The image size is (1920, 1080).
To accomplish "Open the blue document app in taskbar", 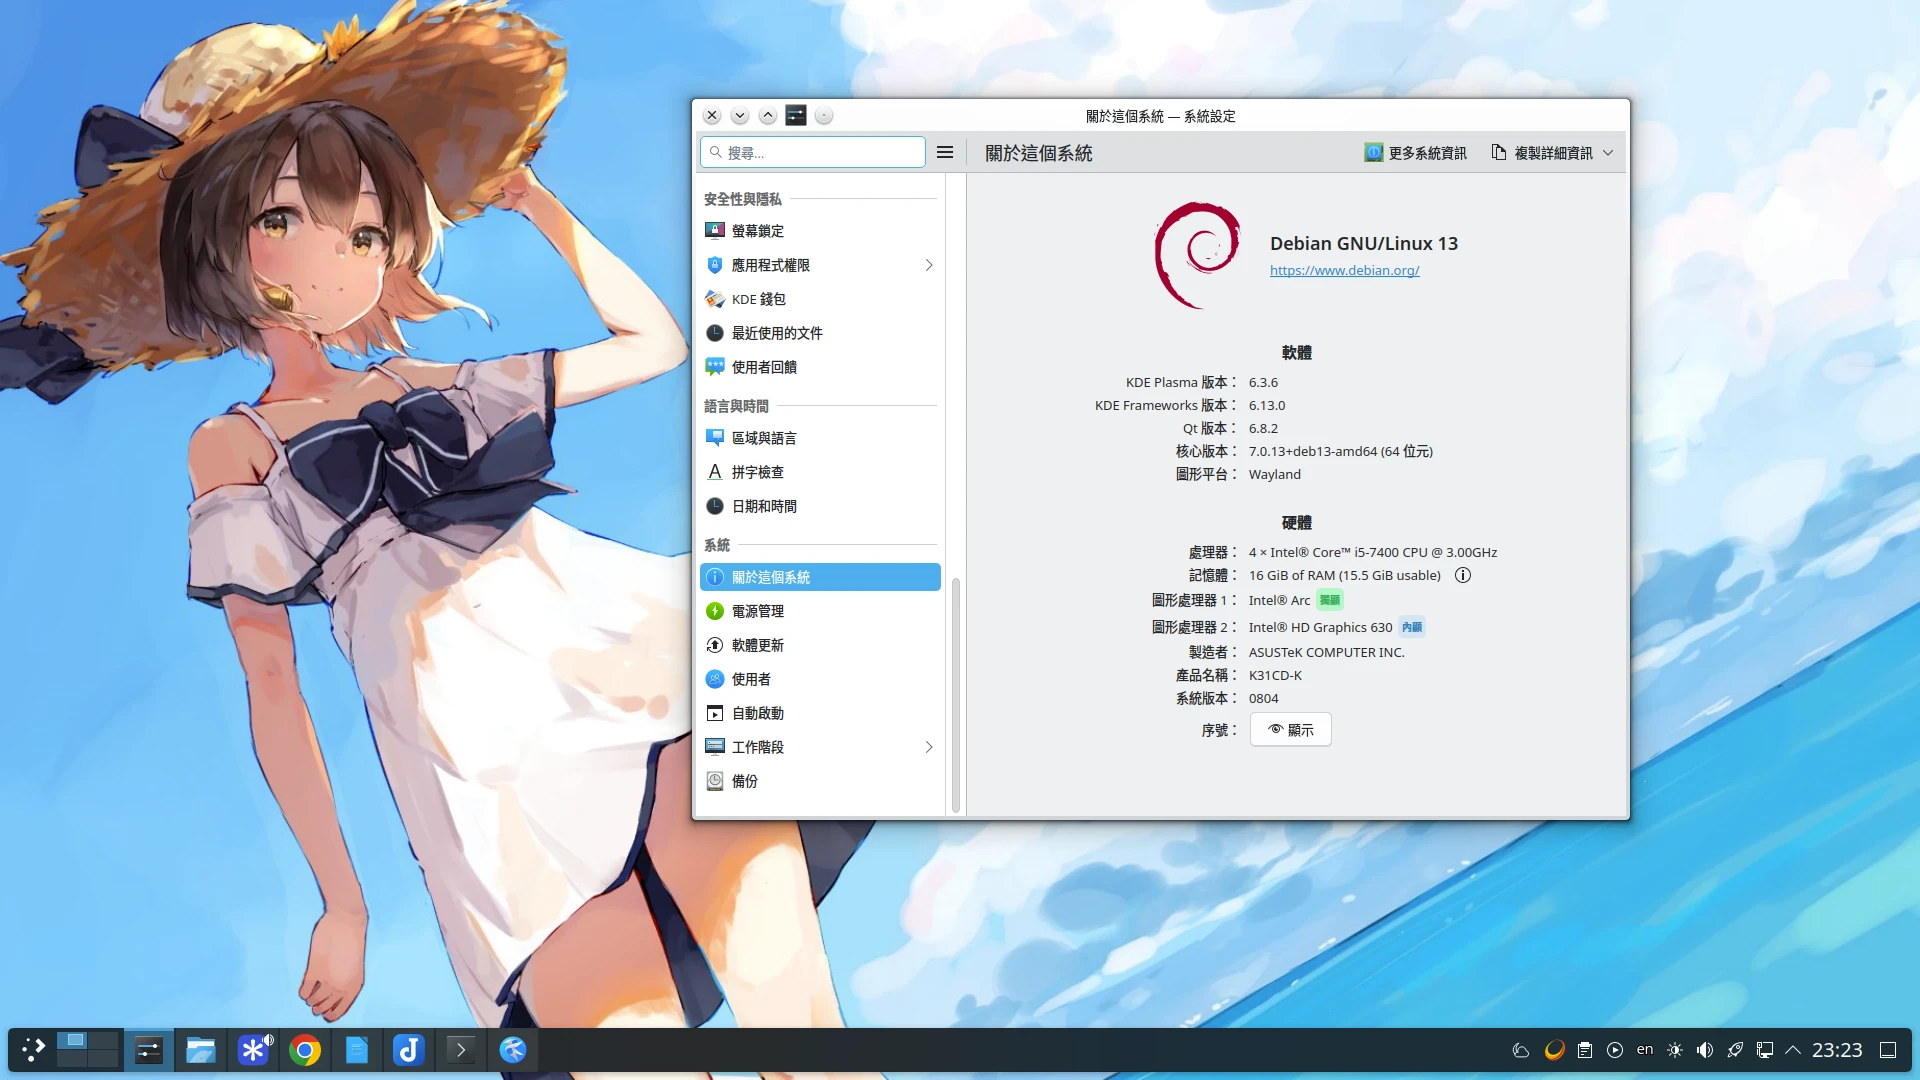I will (357, 1050).
